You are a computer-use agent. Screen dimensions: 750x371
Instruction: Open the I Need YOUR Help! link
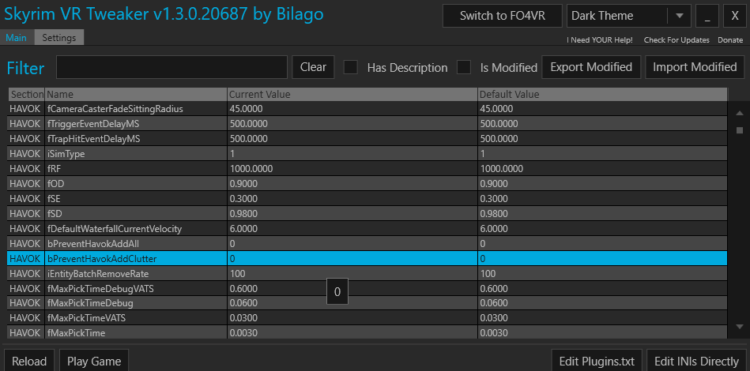[x=600, y=40]
